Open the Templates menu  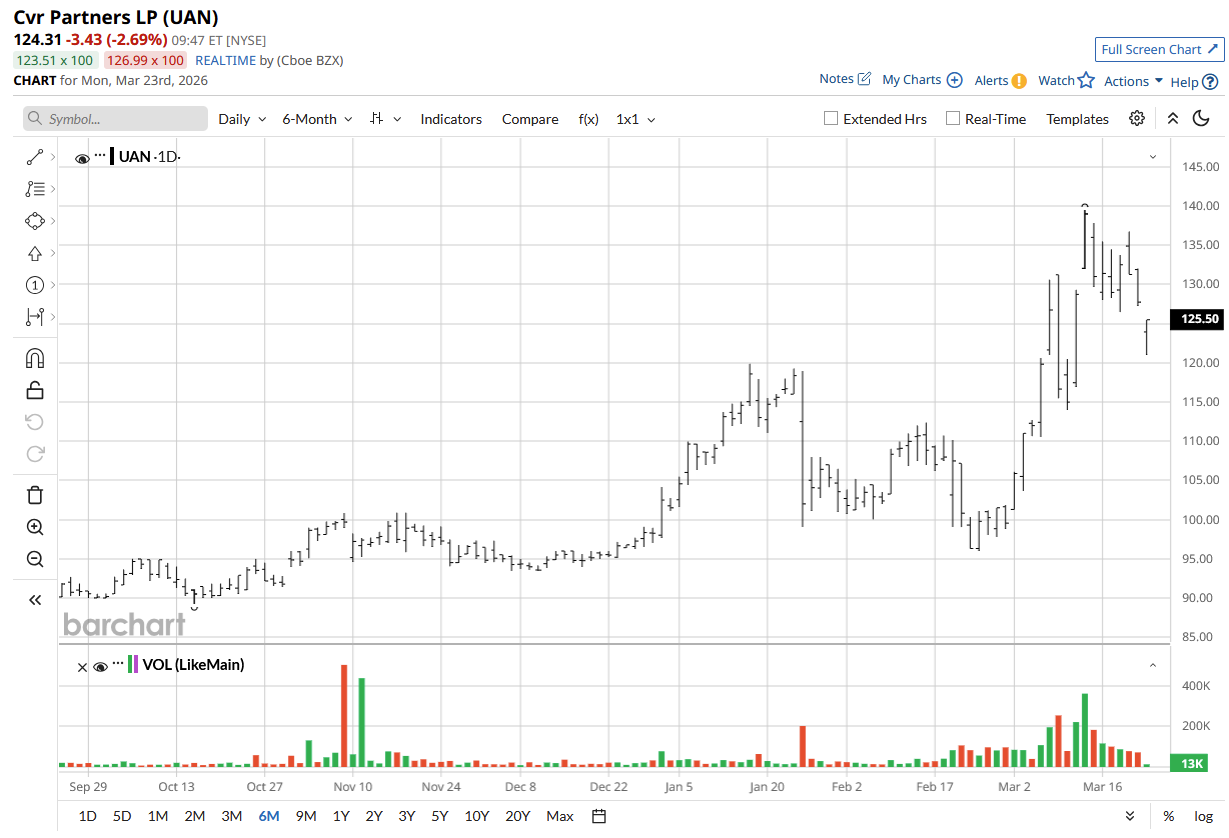(1077, 118)
